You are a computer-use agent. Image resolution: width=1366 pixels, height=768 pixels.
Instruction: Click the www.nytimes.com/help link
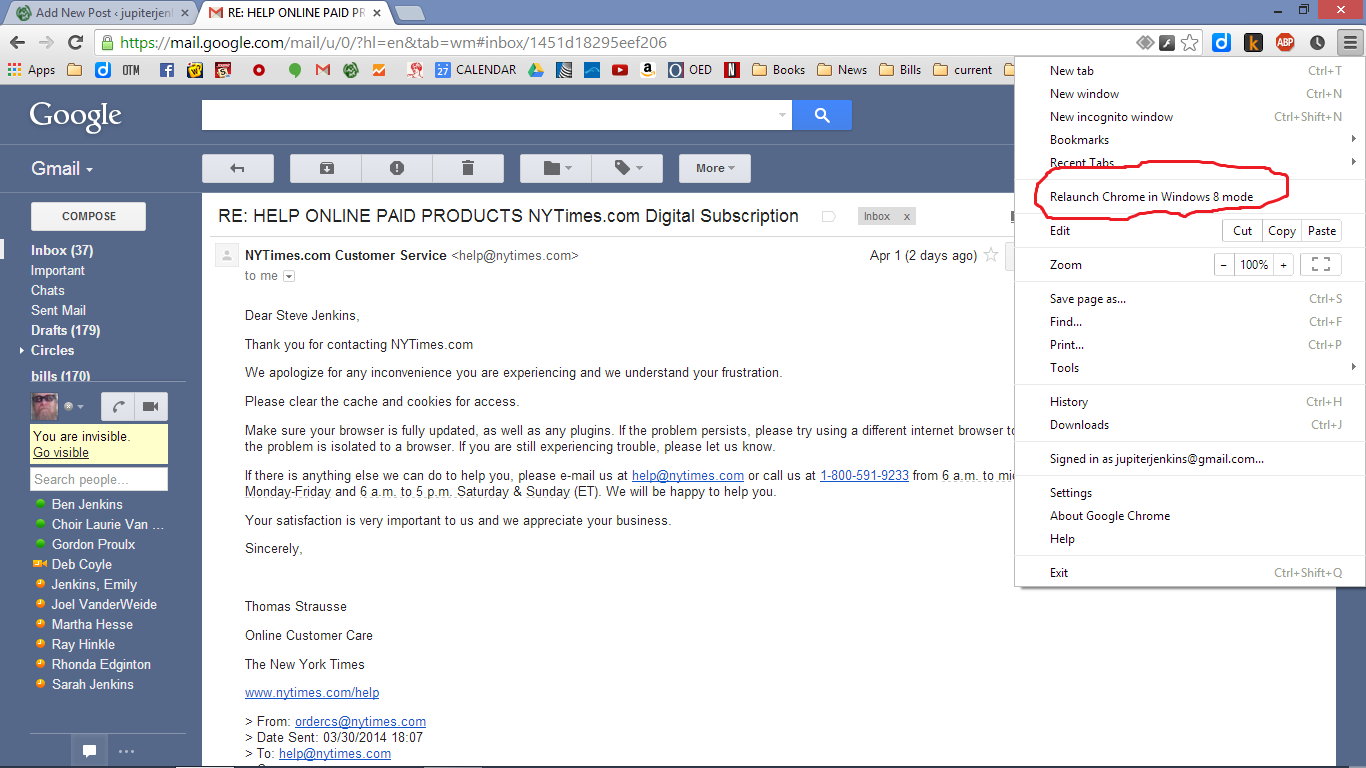(x=312, y=693)
